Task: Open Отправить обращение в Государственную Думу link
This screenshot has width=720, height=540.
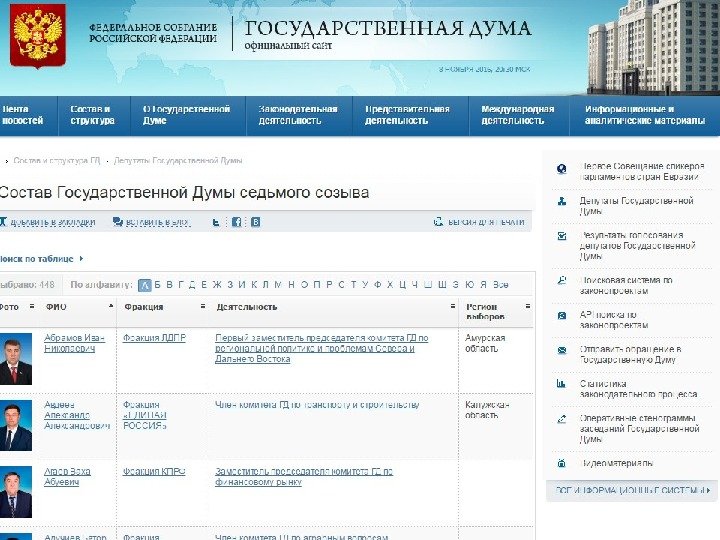Action: (630, 354)
